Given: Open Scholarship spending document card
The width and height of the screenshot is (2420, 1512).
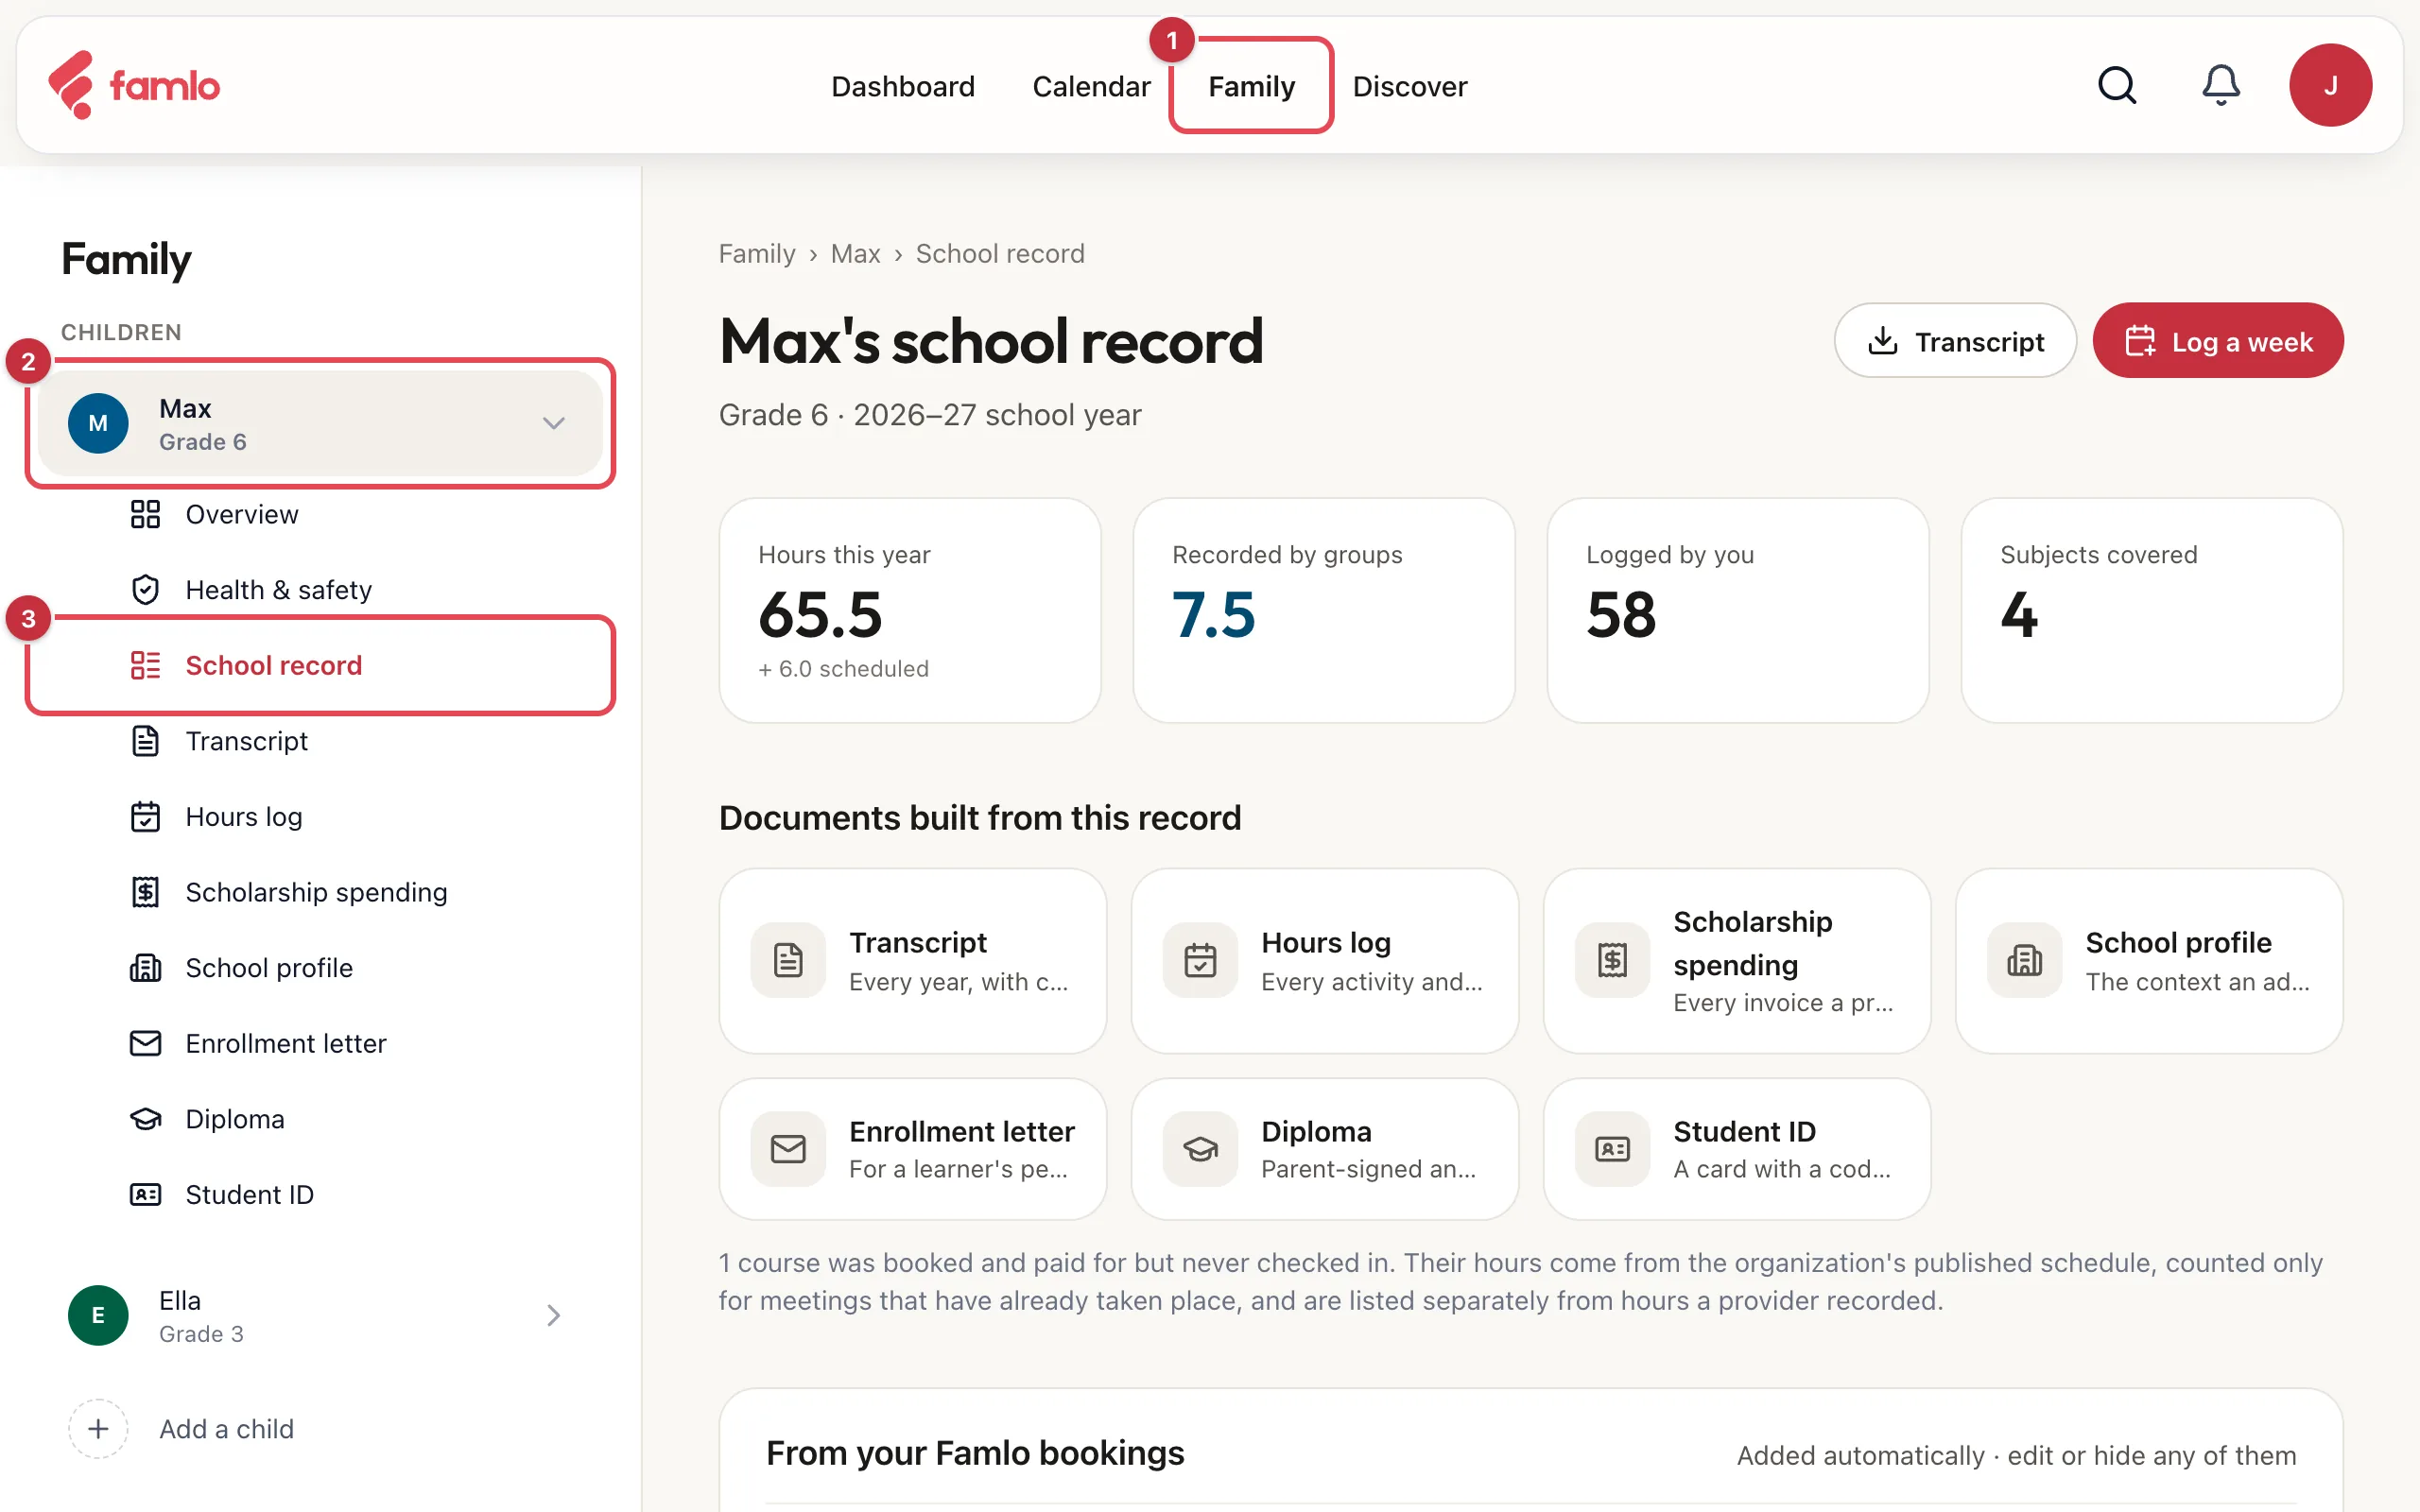Looking at the screenshot, I should (x=1737, y=960).
